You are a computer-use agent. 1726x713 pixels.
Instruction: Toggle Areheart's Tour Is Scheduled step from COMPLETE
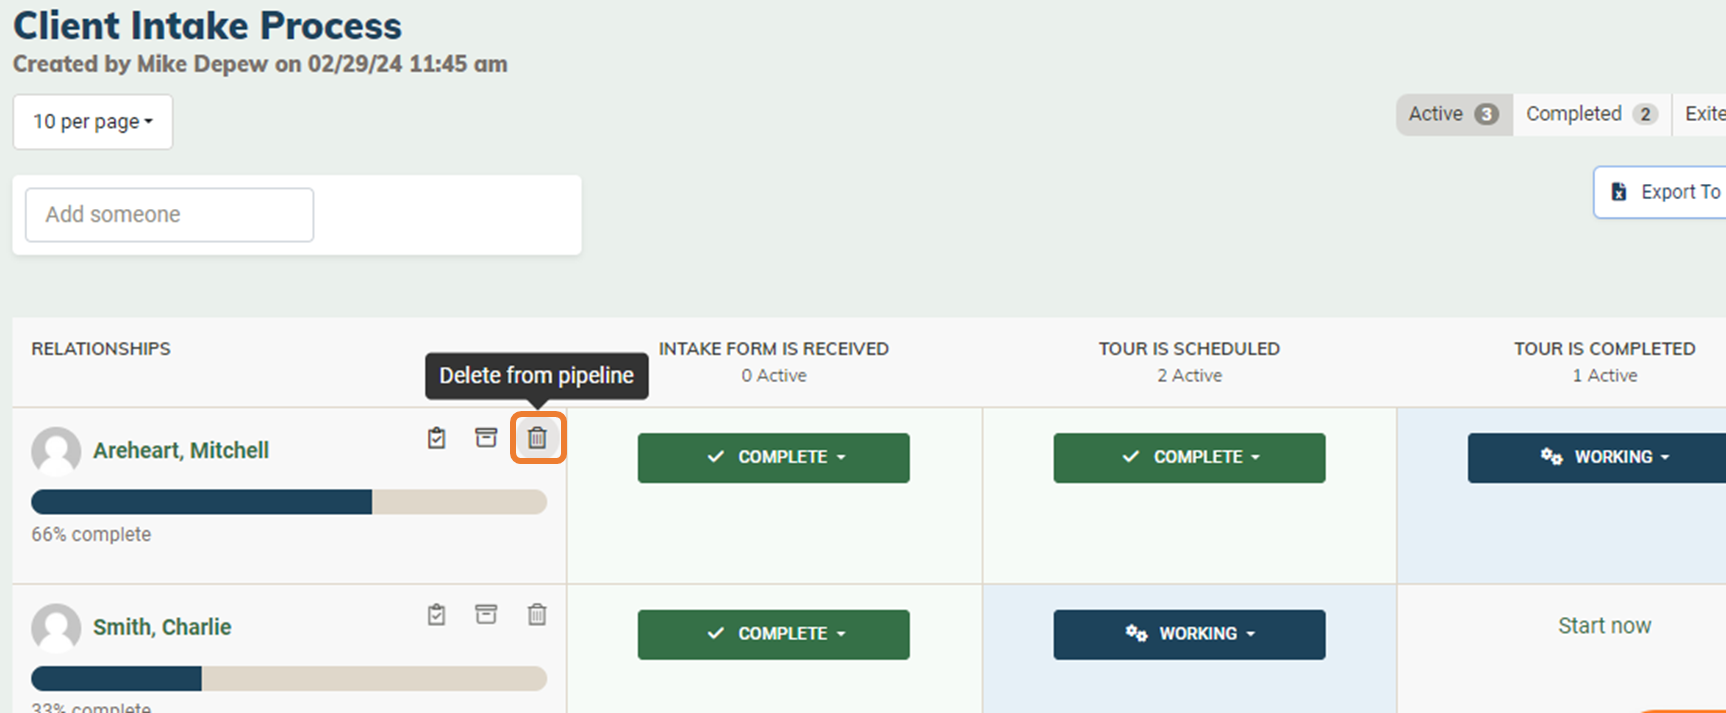coord(1188,457)
